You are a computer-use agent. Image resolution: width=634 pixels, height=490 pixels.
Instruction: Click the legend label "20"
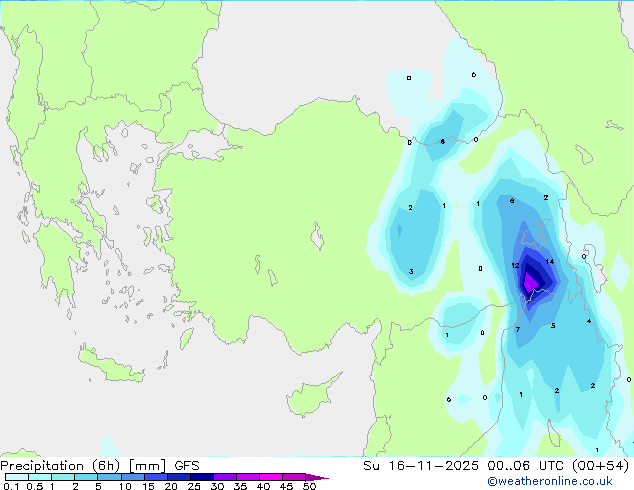[x=171, y=486]
